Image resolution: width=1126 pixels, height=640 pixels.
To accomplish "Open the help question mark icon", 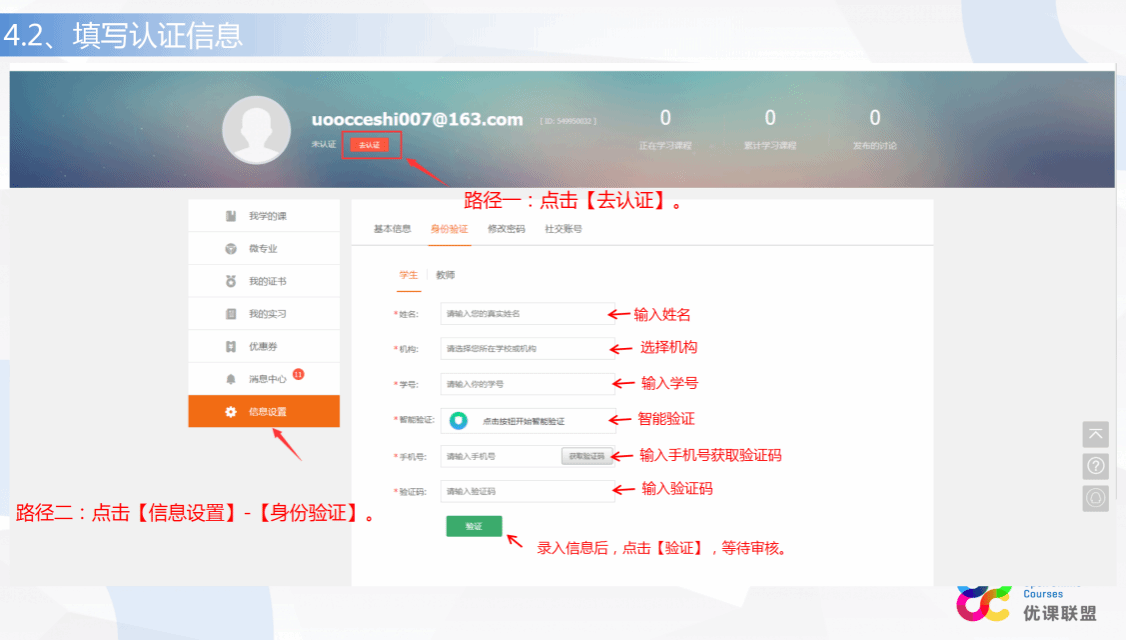I will coord(1096,466).
